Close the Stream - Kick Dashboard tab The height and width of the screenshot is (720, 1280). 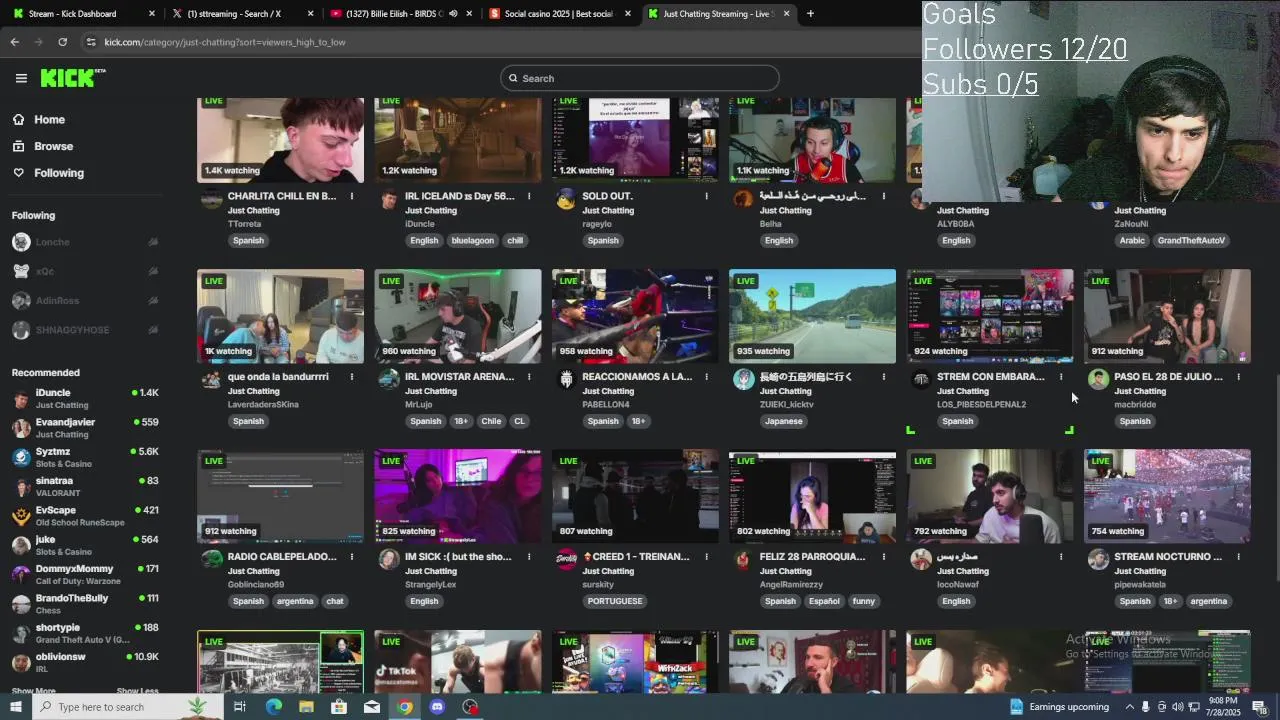tap(152, 14)
